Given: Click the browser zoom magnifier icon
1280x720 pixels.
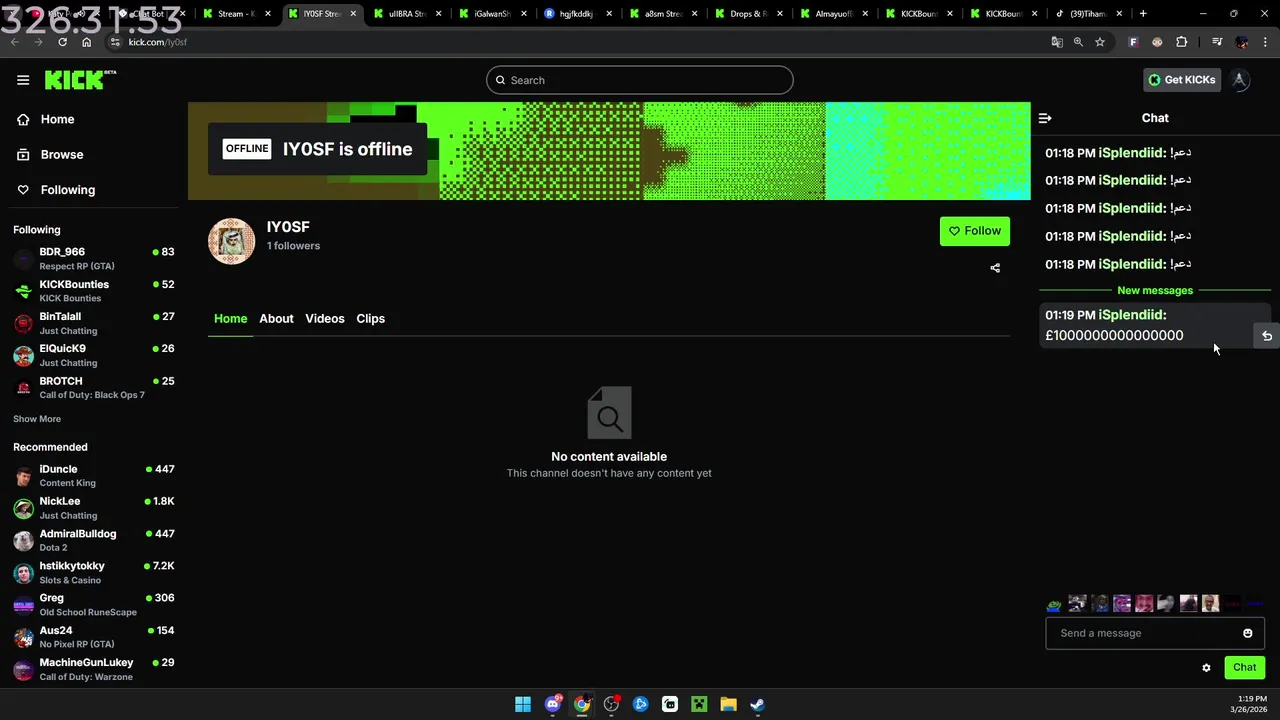Looking at the screenshot, I should coord(1078,42).
